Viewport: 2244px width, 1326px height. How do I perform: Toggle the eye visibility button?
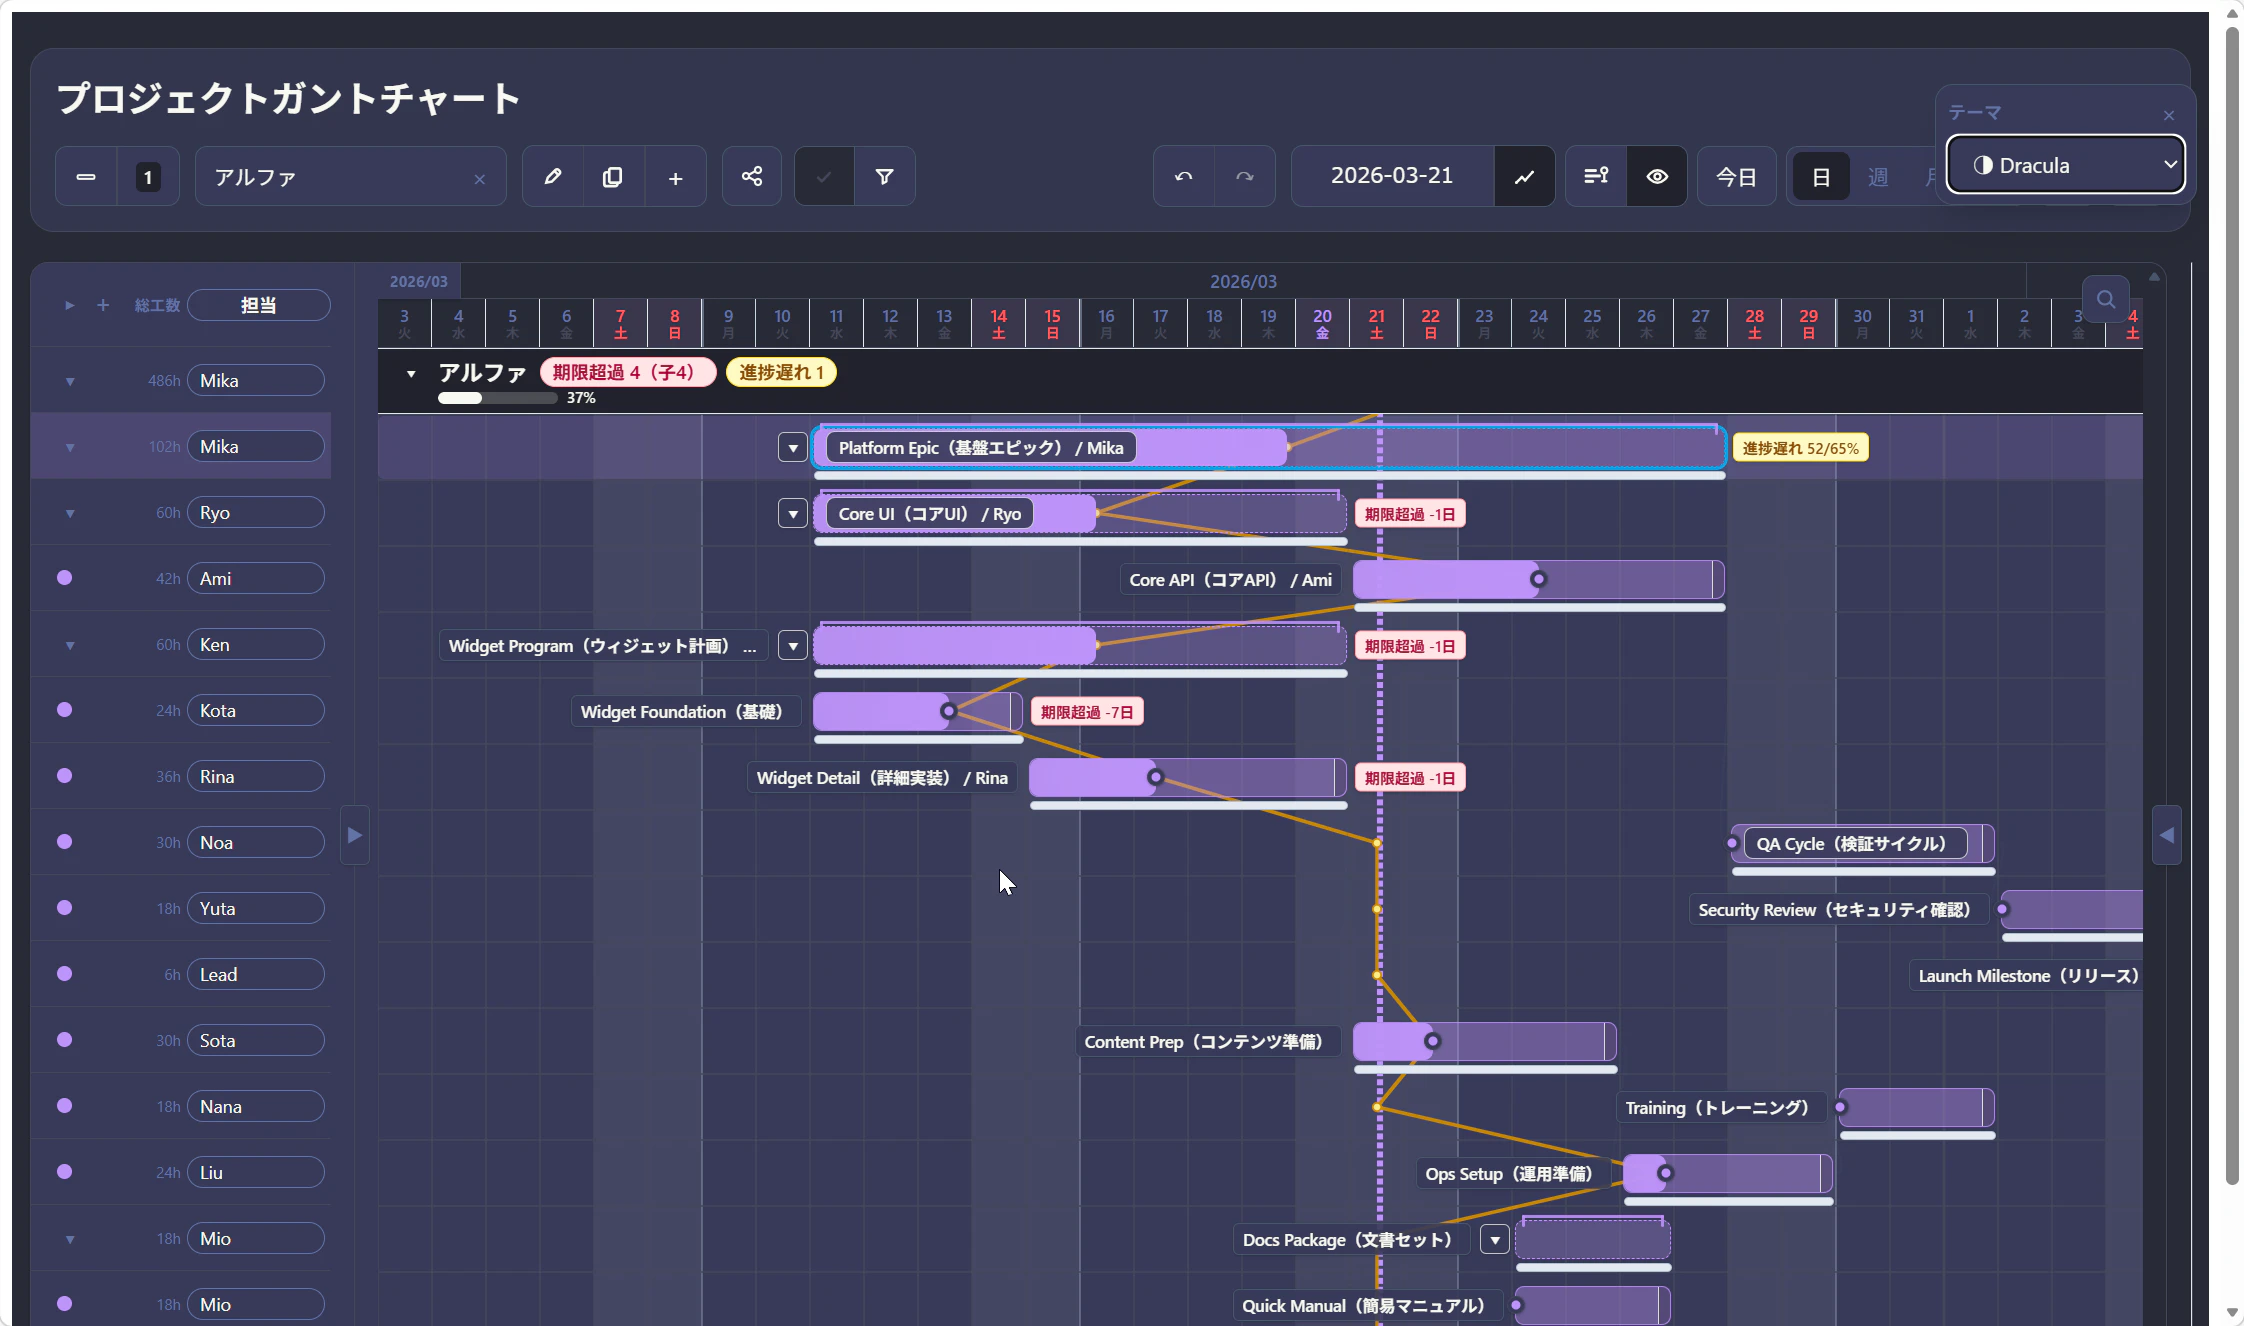pyautogui.click(x=1657, y=176)
